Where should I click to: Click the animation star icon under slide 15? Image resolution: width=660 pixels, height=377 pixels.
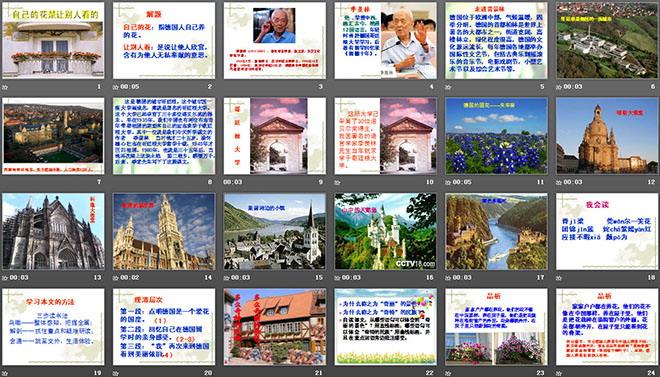226,278
